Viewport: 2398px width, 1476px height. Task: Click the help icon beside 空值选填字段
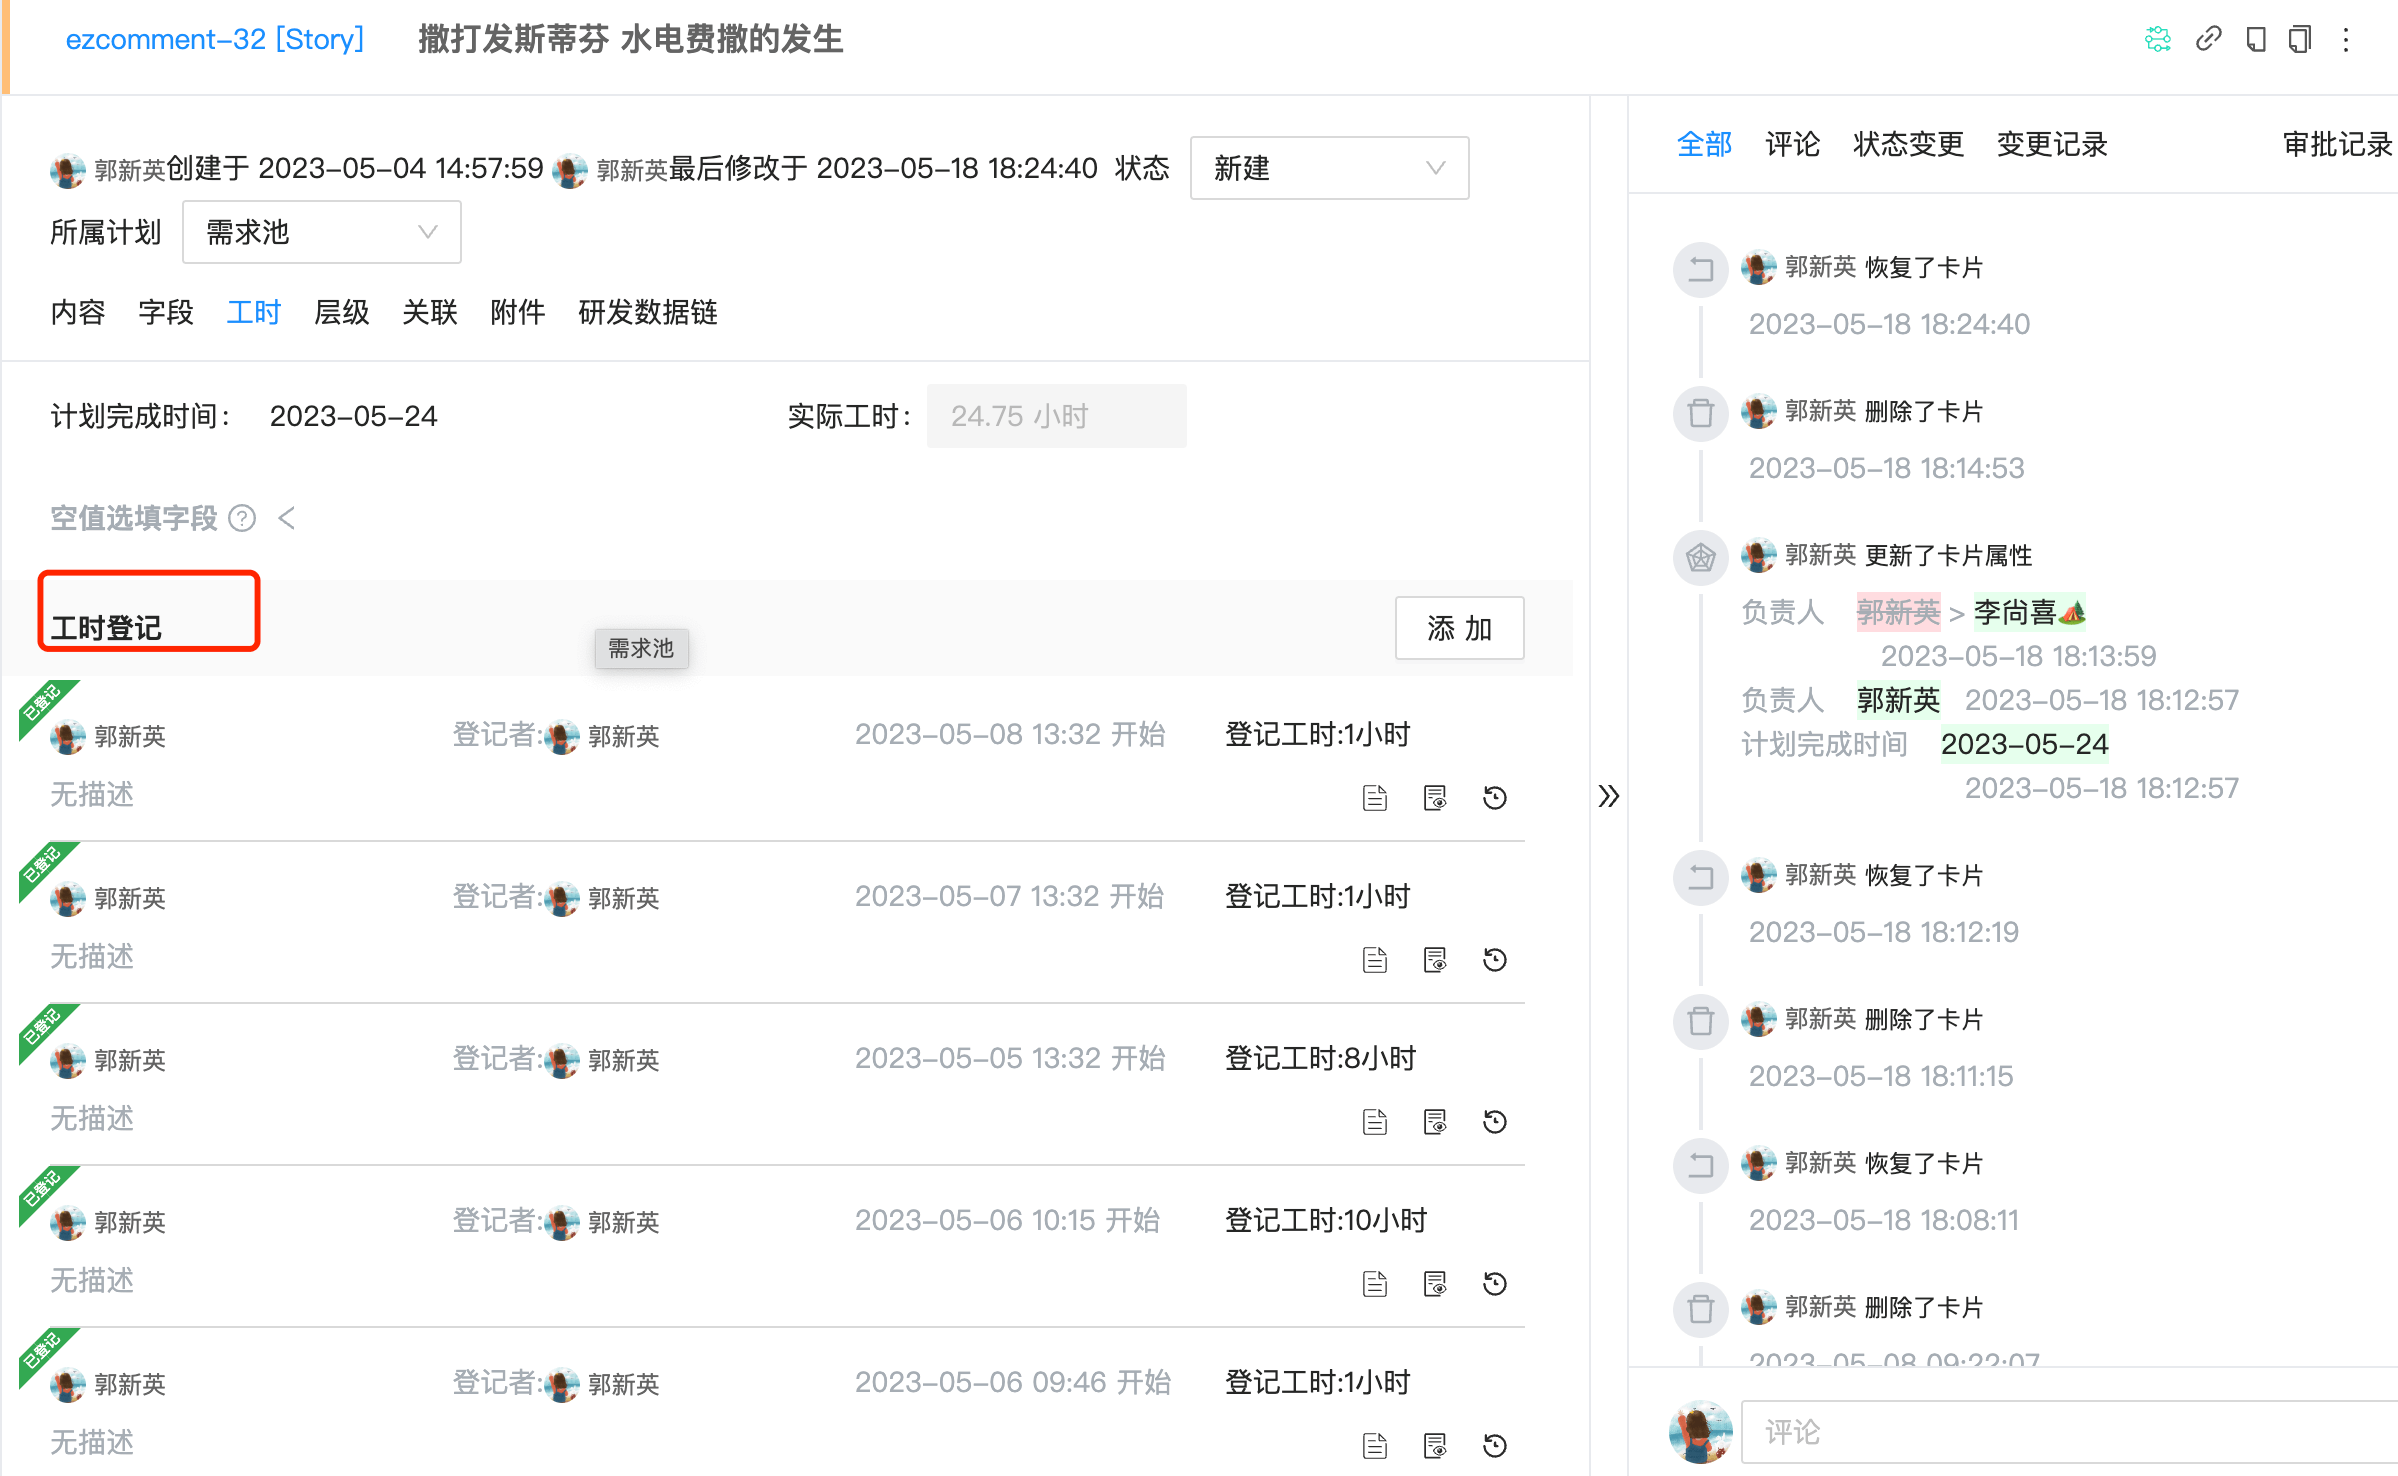[242, 518]
